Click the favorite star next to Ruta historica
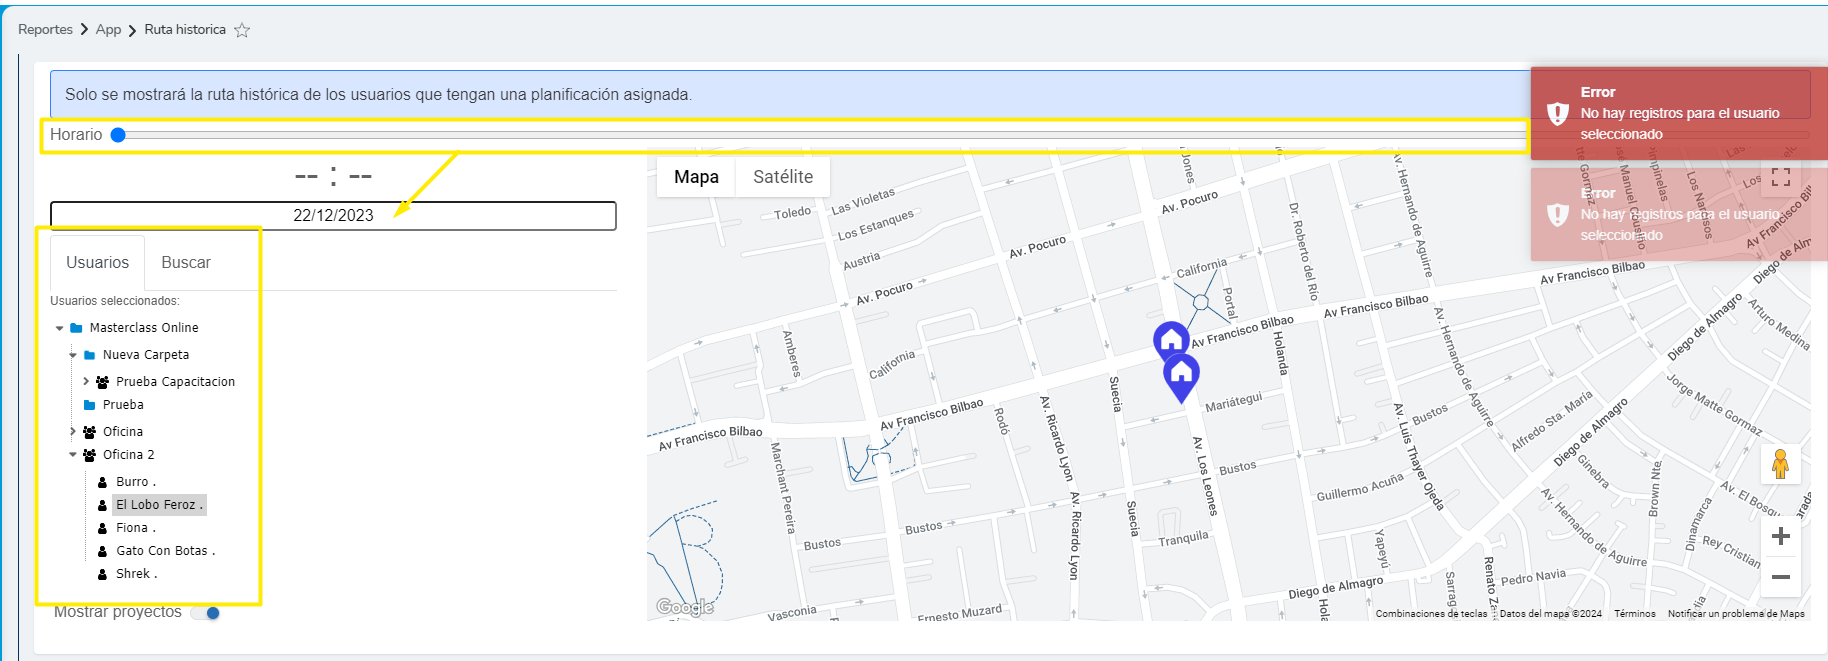Image resolution: width=1828 pixels, height=661 pixels. tap(242, 30)
